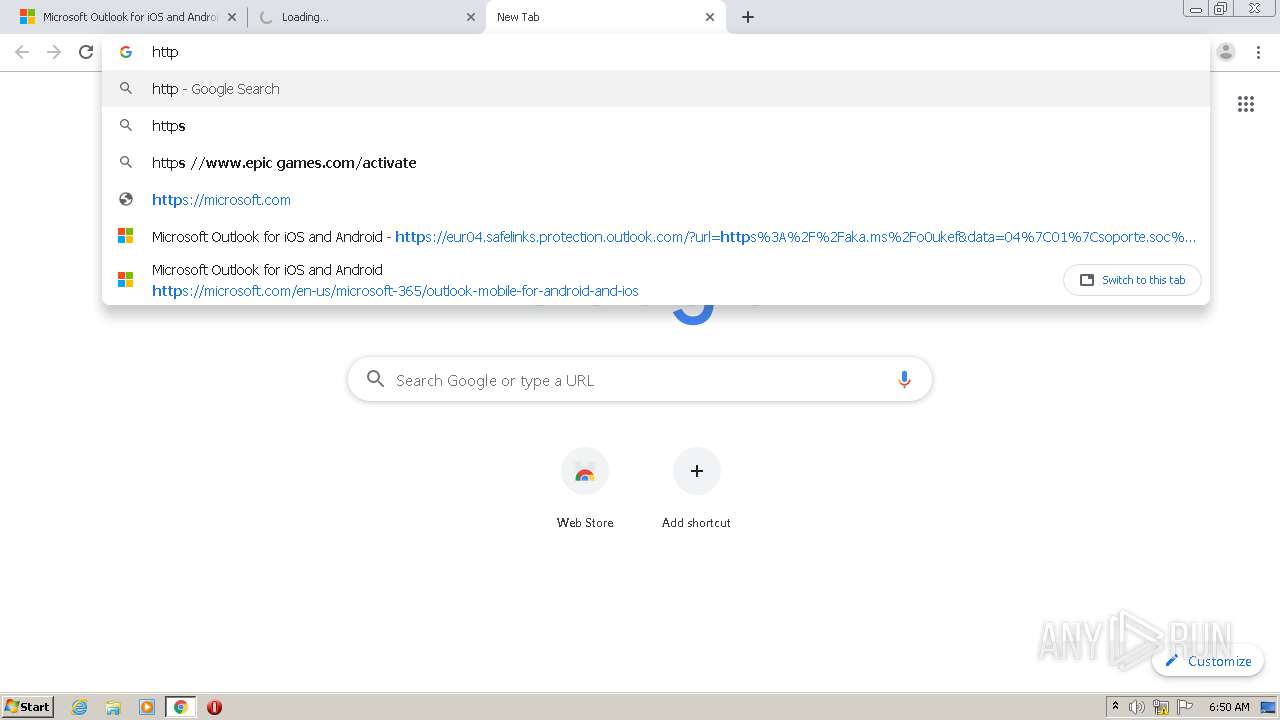The width and height of the screenshot is (1280, 720).
Task: Click the browser back arrow
Action: click(x=22, y=52)
